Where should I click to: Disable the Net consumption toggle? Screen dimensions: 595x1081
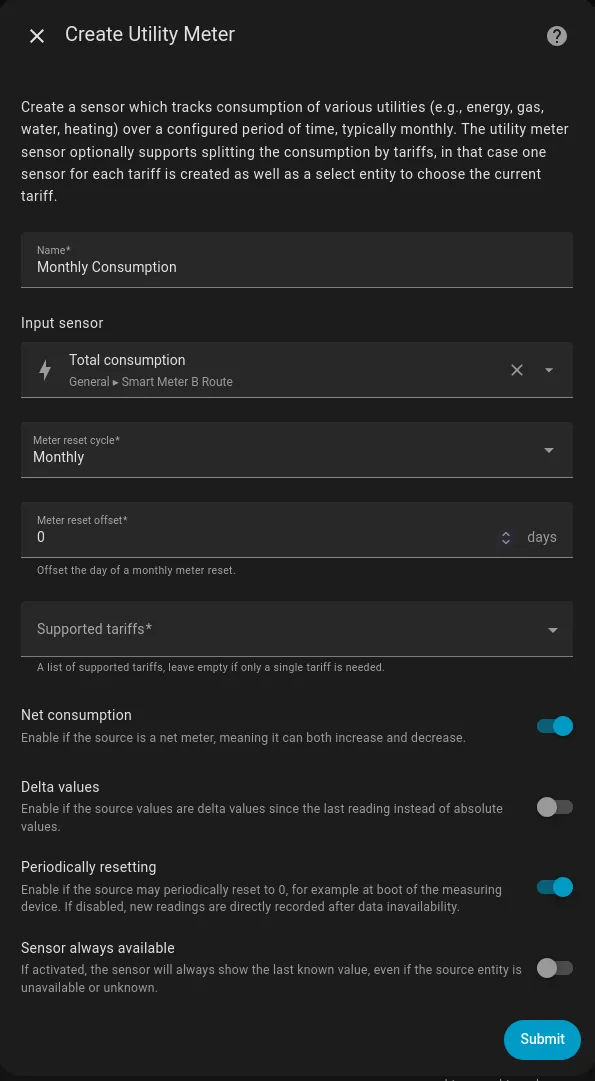point(554,725)
